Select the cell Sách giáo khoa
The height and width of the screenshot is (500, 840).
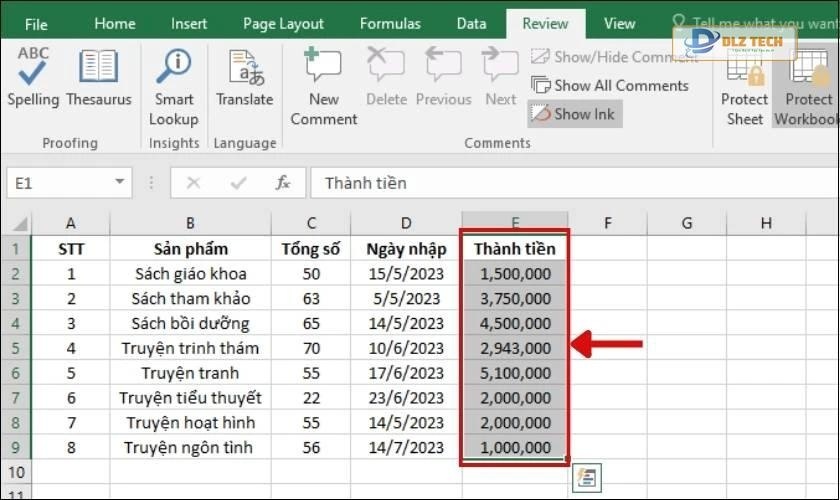click(x=190, y=274)
